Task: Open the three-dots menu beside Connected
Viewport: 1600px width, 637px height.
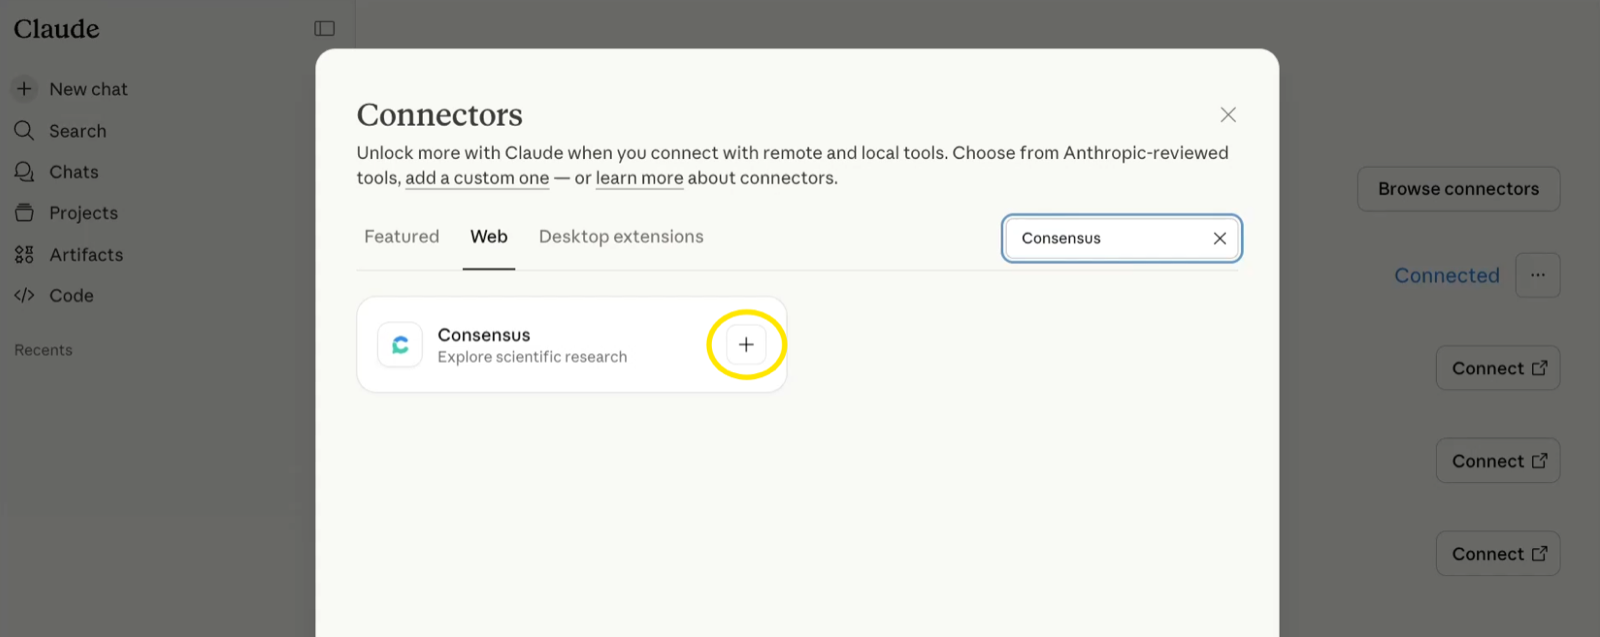Action: point(1537,275)
